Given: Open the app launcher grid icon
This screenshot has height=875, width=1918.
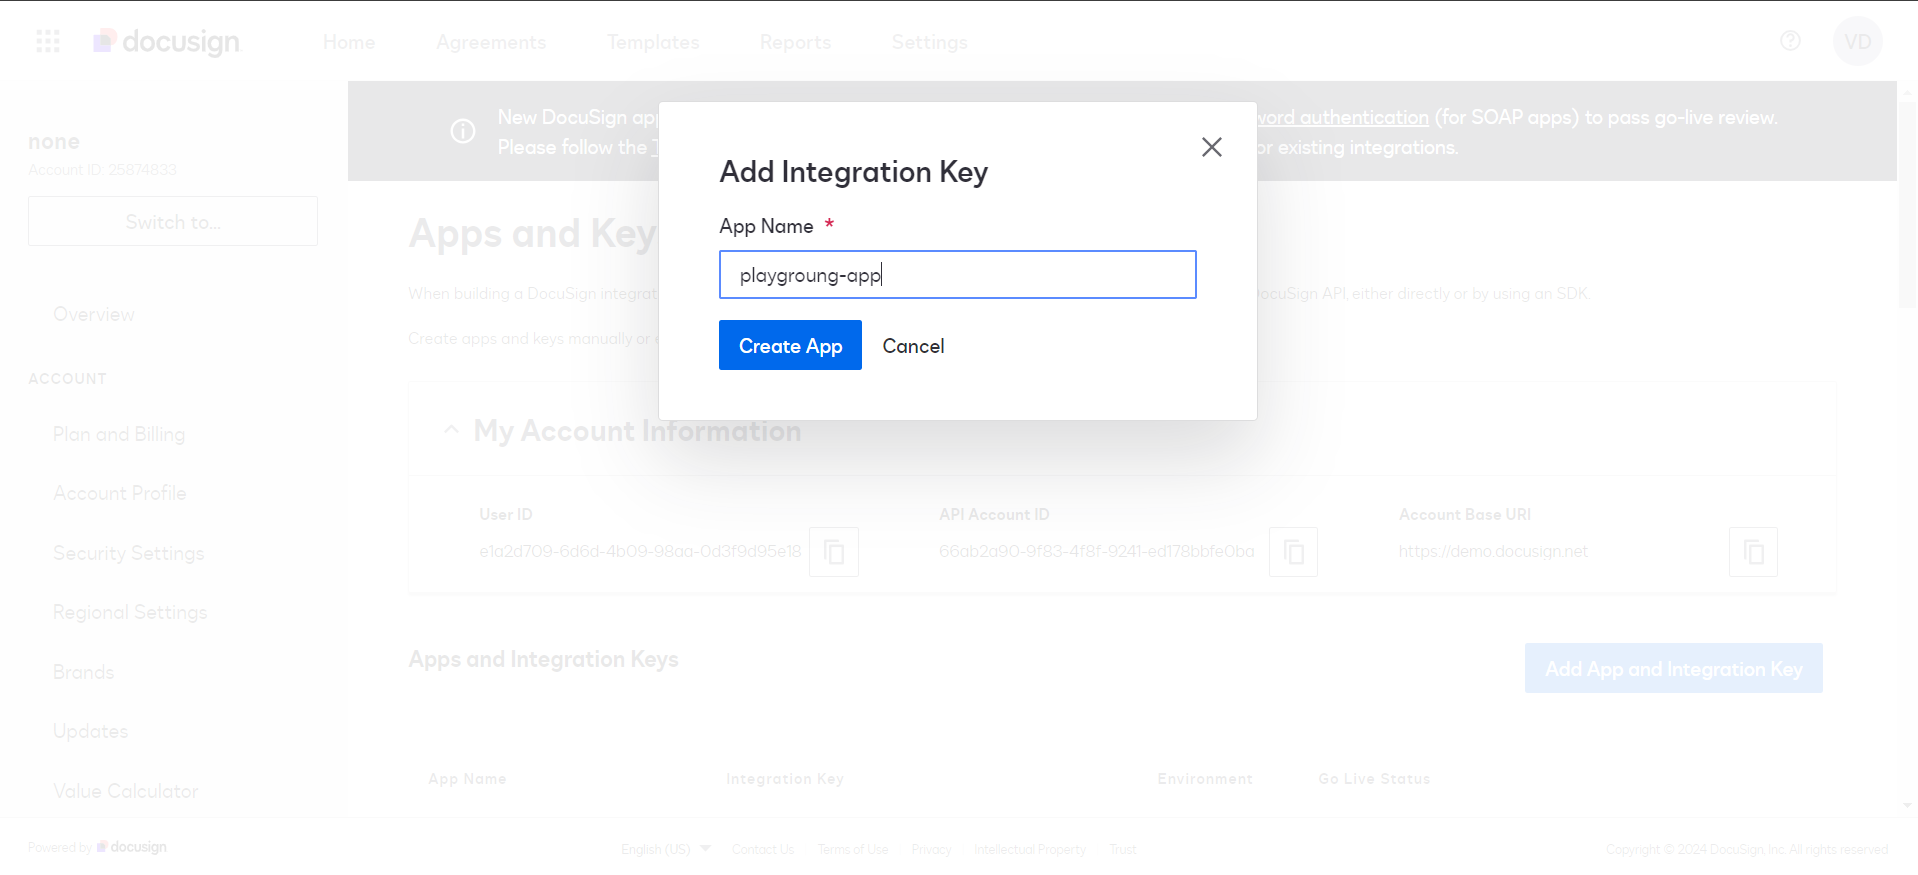Looking at the screenshot, I should 48,41.
